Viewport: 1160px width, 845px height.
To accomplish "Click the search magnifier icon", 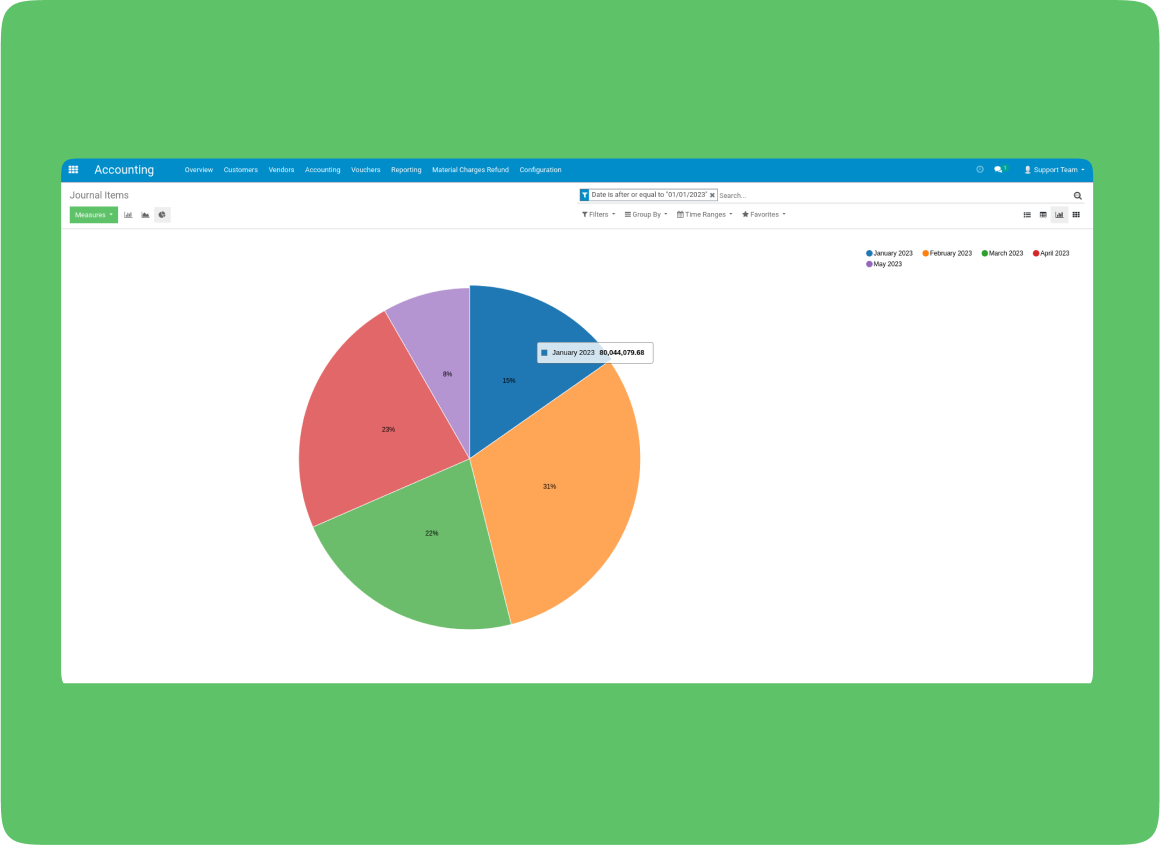I will (x=1077, y=196).
